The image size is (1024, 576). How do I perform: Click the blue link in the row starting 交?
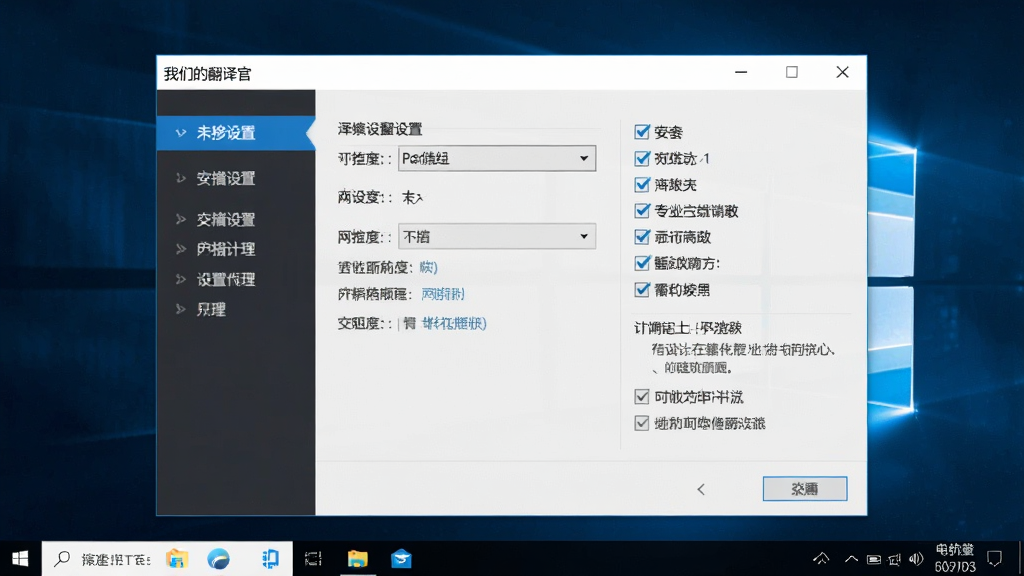[x=454, y=323]
